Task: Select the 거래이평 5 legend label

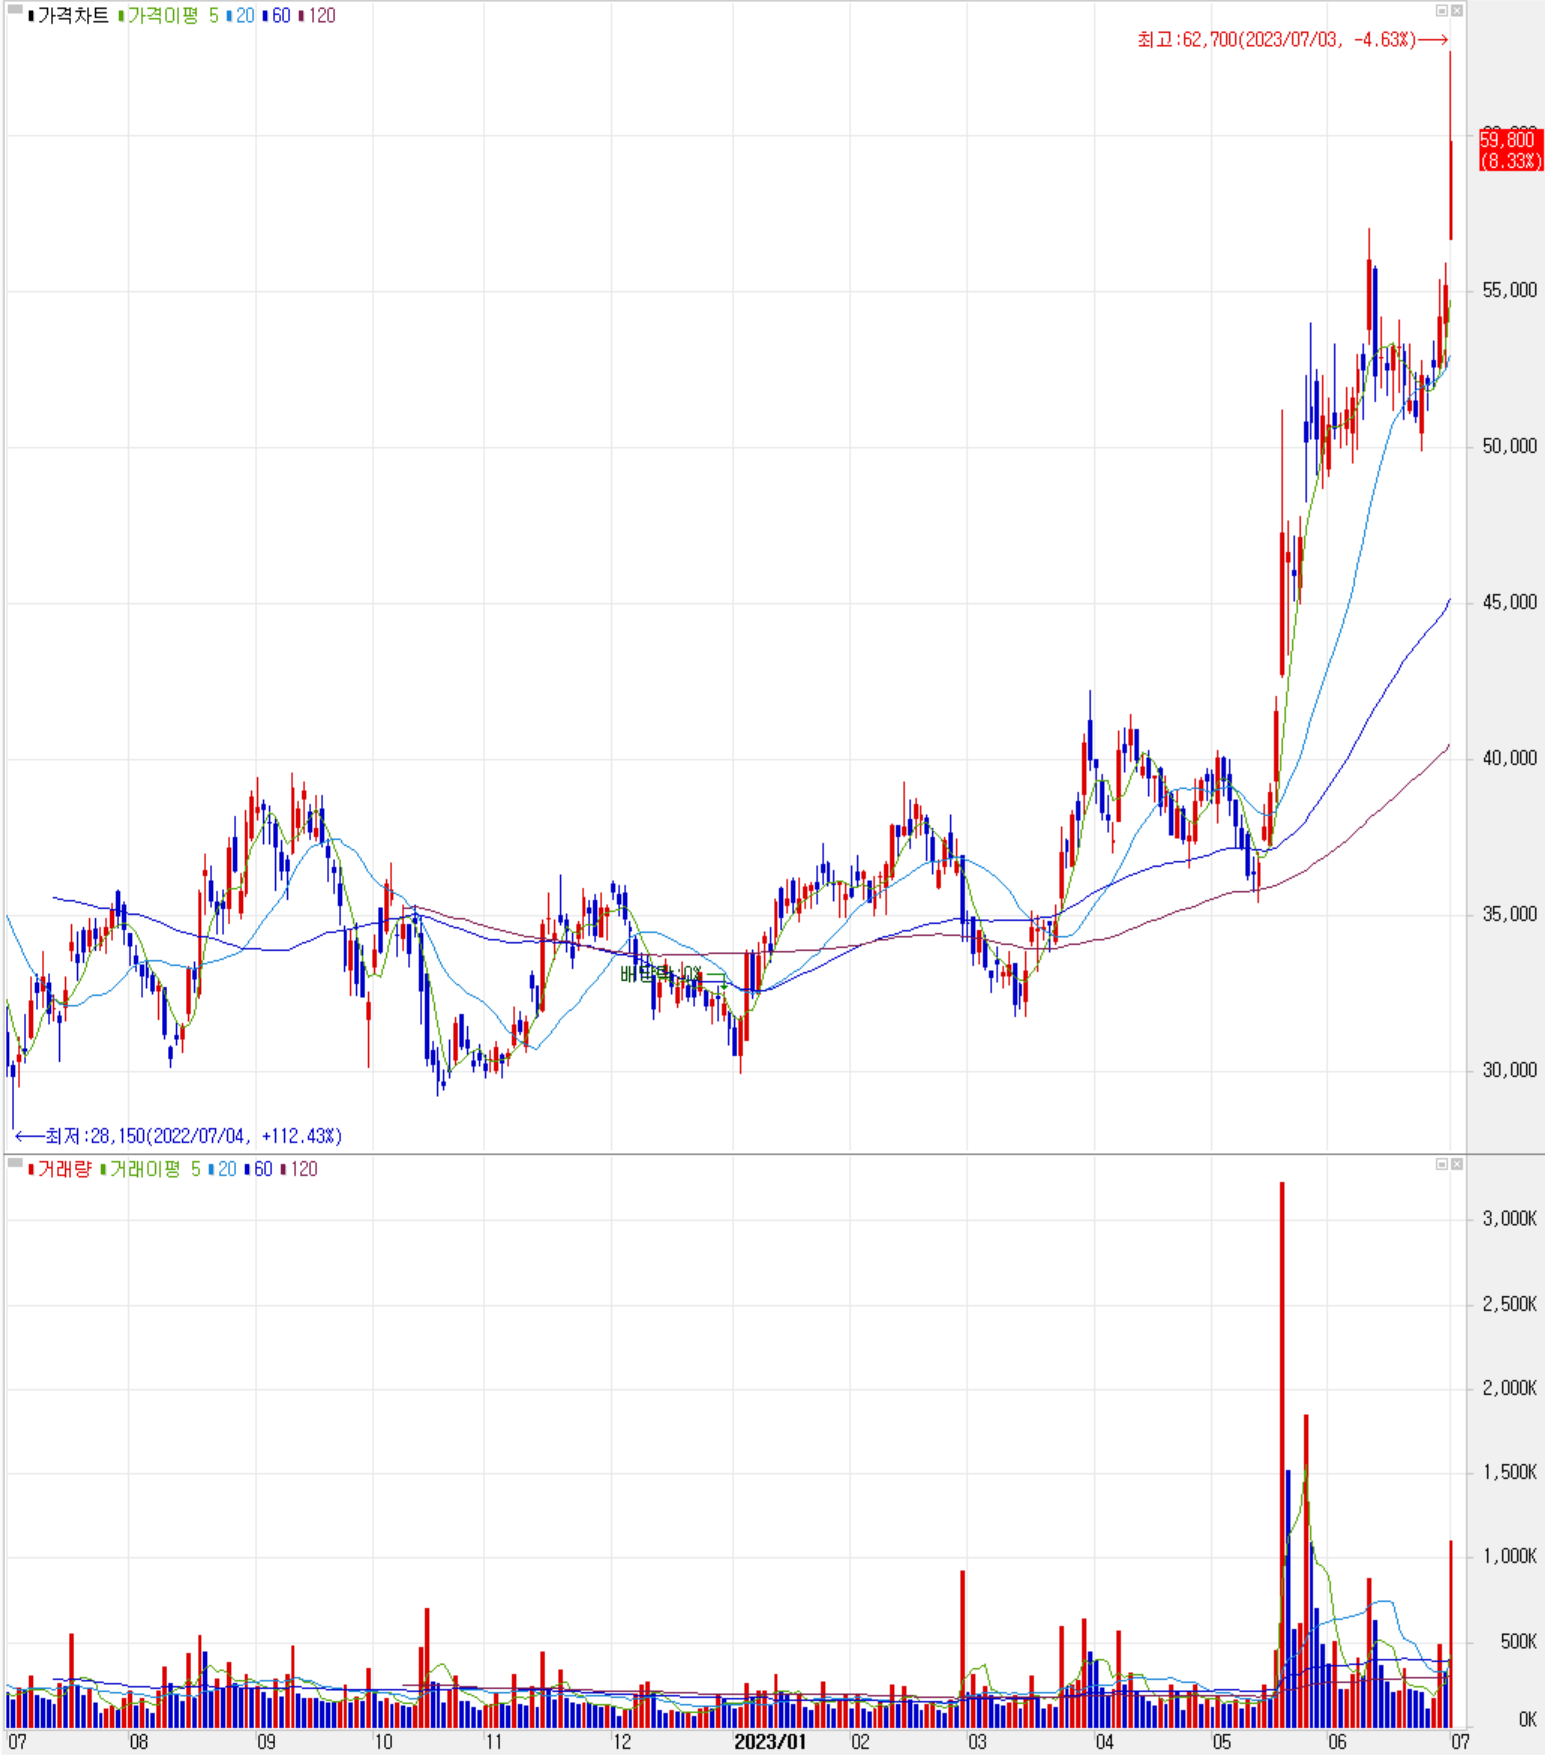Action: click(x=151, y=1169)
